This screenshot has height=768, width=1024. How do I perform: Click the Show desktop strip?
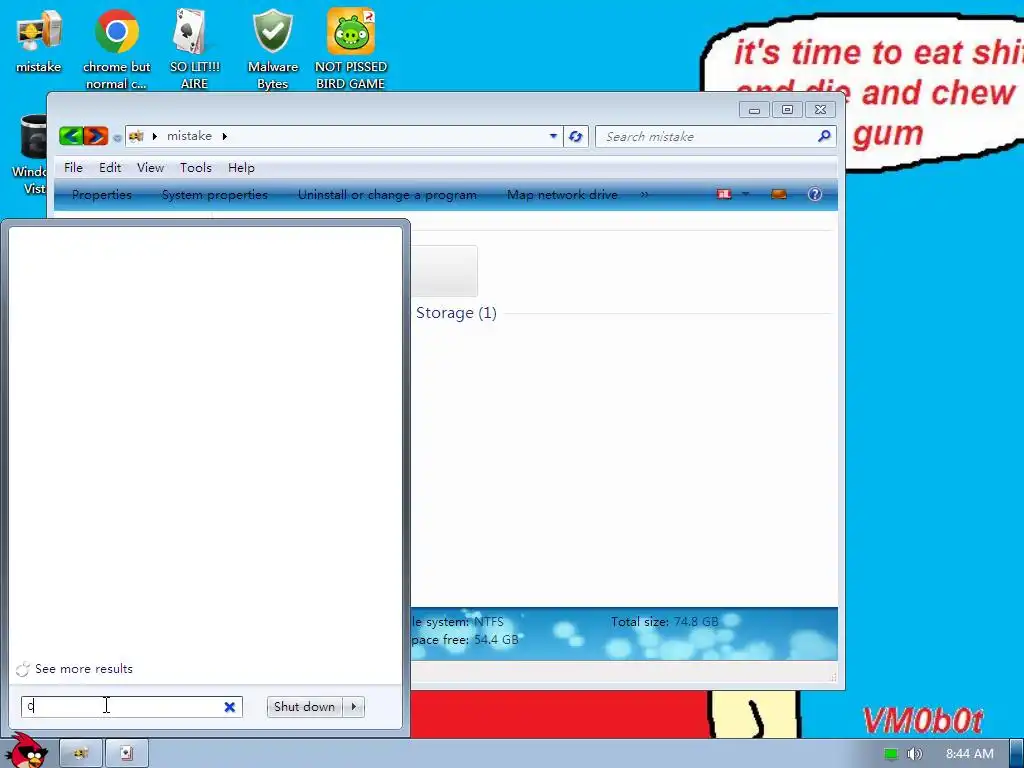[x=1016, y=754]
